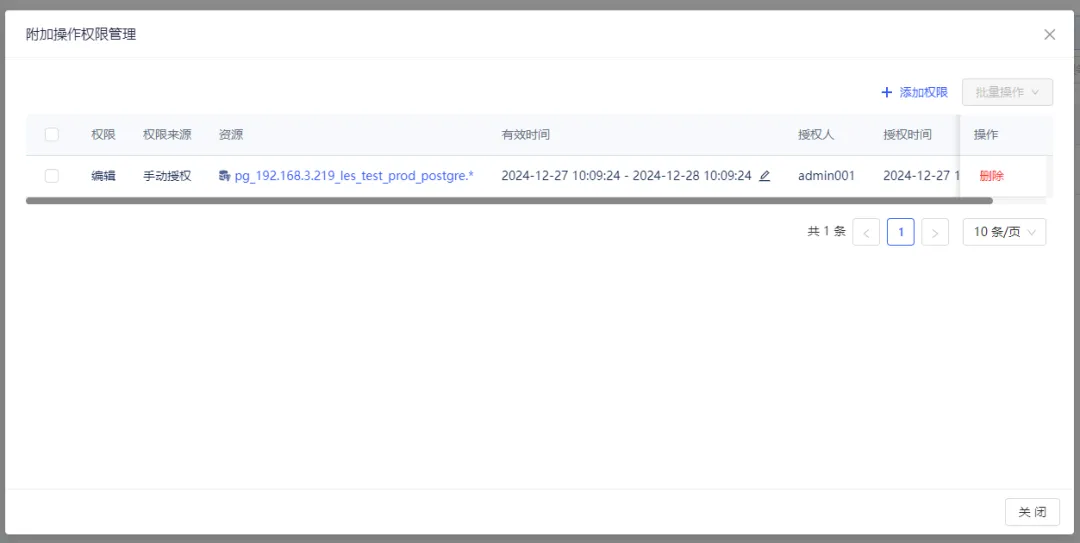The height and width of the screenshot is (543, 1080).
Task: Click the 权限来源 column header
Action: pyautogui.click(x=167, y=134)
